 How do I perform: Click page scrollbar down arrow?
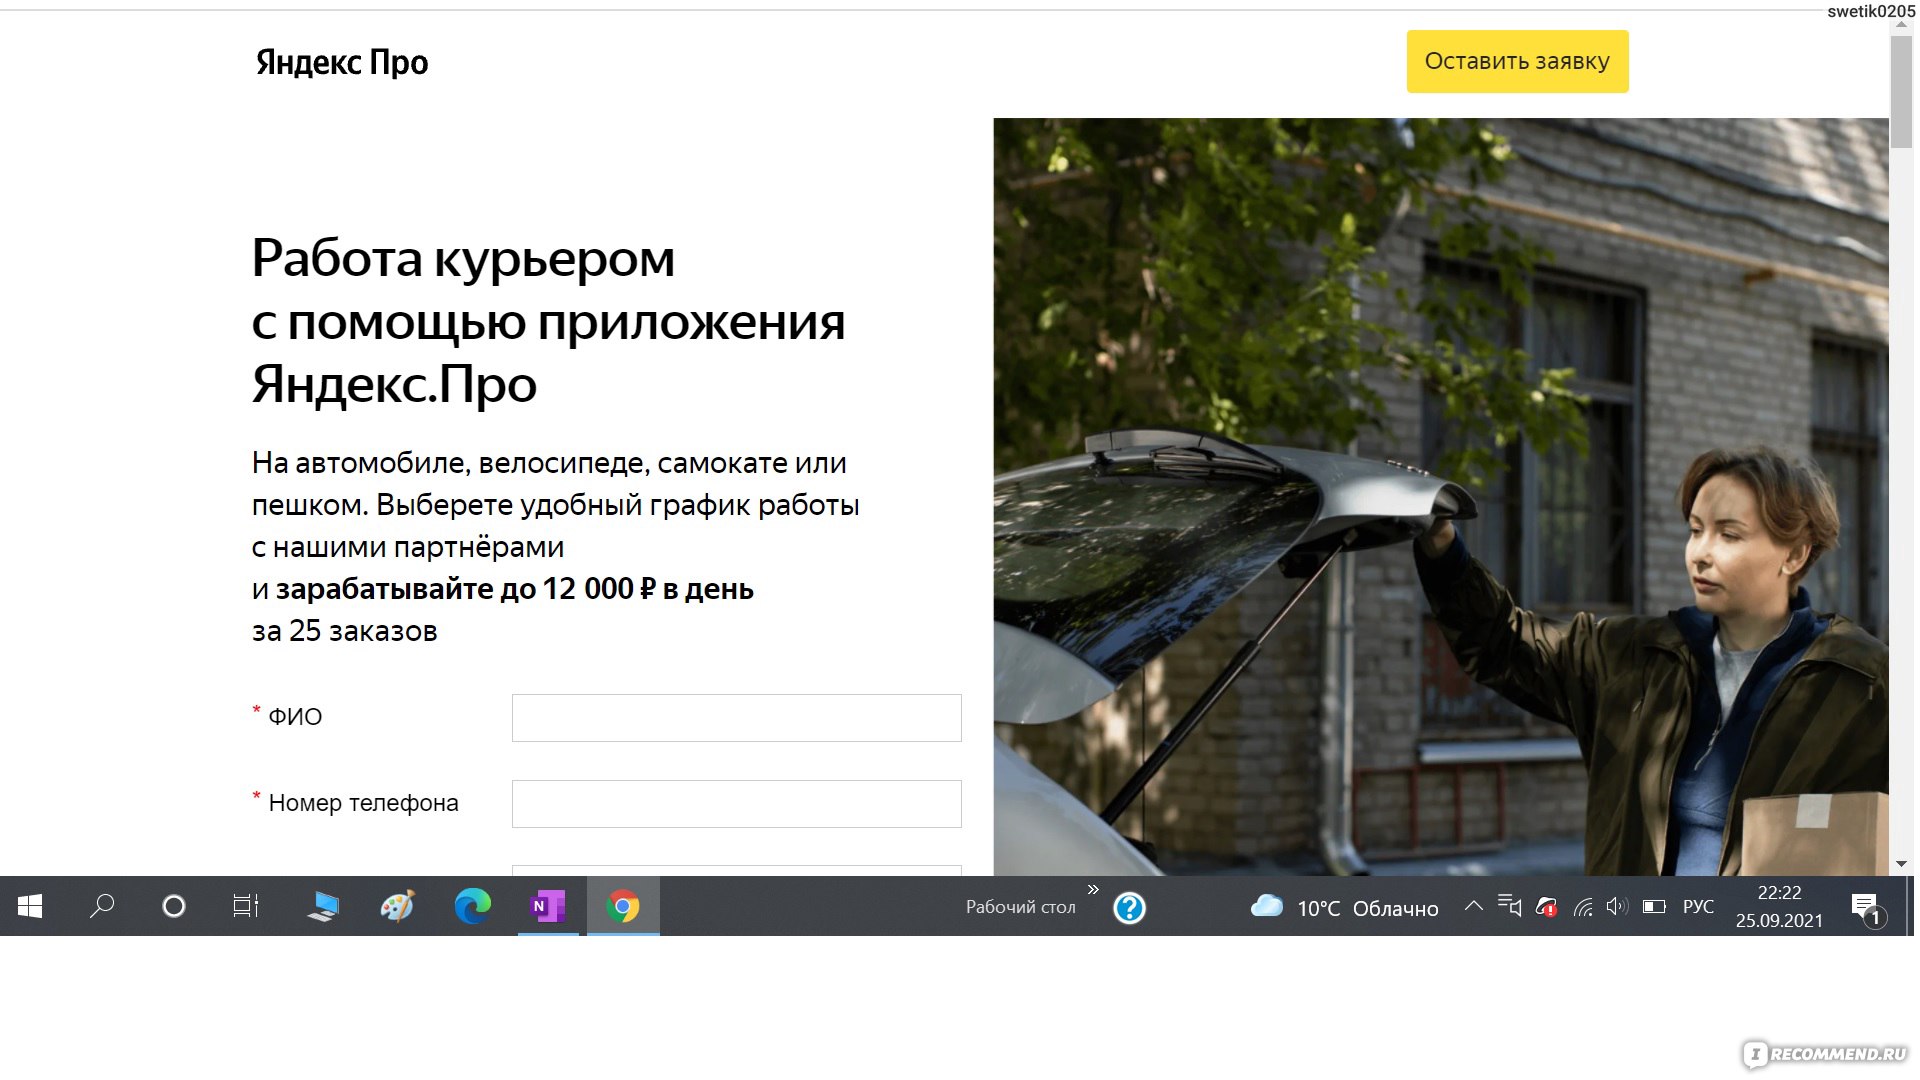[x=1902, y=864]
